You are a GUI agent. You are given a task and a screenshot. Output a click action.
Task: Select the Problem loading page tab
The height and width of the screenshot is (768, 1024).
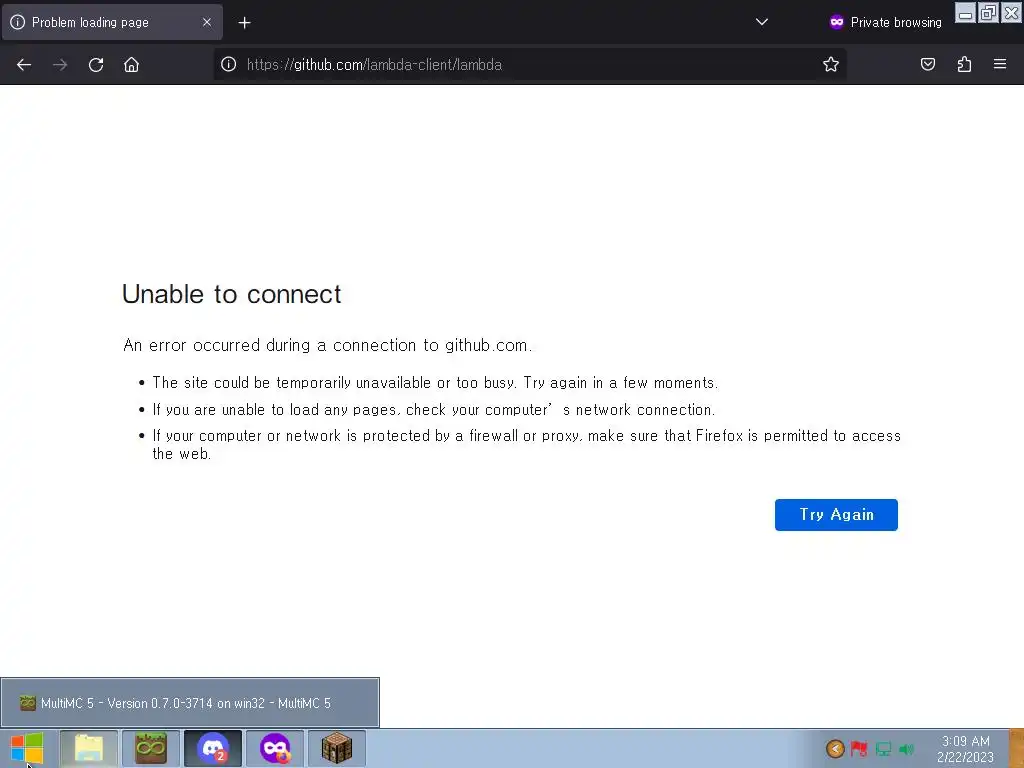coord(112,22)
